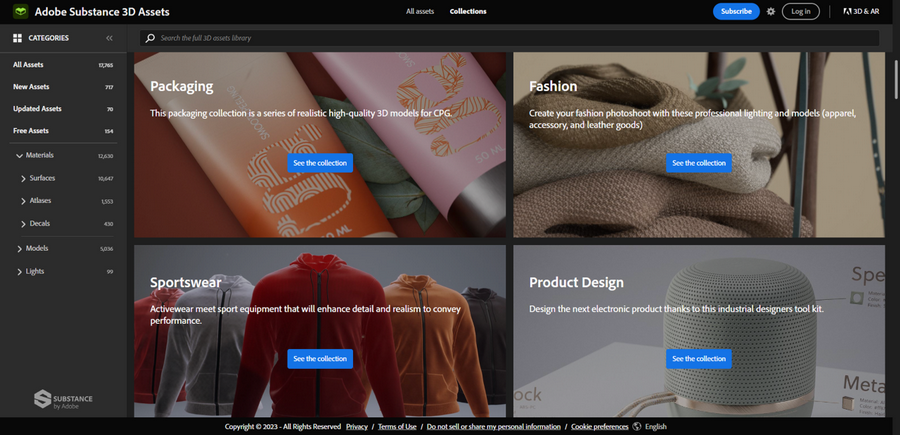This screenshot has width=900, height=435.
Task: Switch to the All assets tab
Action: [x=420, y=12]
